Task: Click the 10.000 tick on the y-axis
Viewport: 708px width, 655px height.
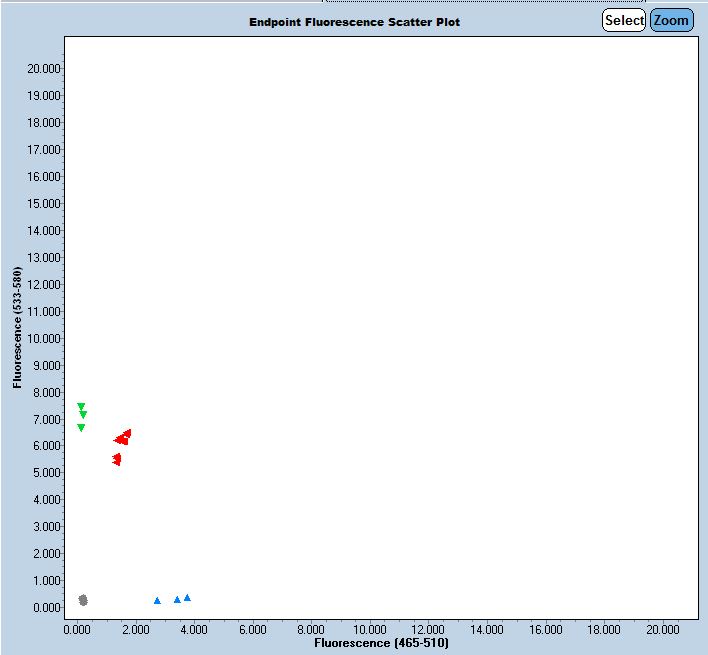Action: click(x=45, y=338)
